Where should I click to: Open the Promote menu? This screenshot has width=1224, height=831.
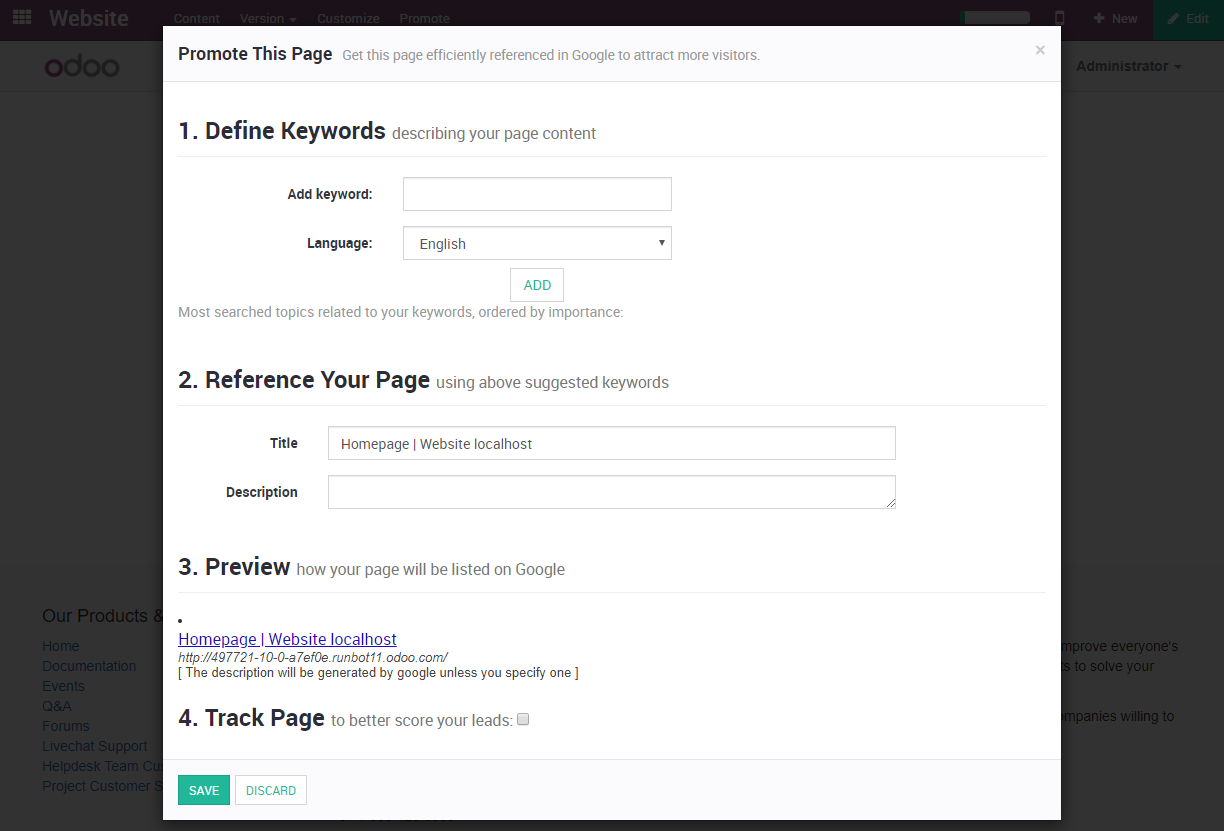point(424,19)
